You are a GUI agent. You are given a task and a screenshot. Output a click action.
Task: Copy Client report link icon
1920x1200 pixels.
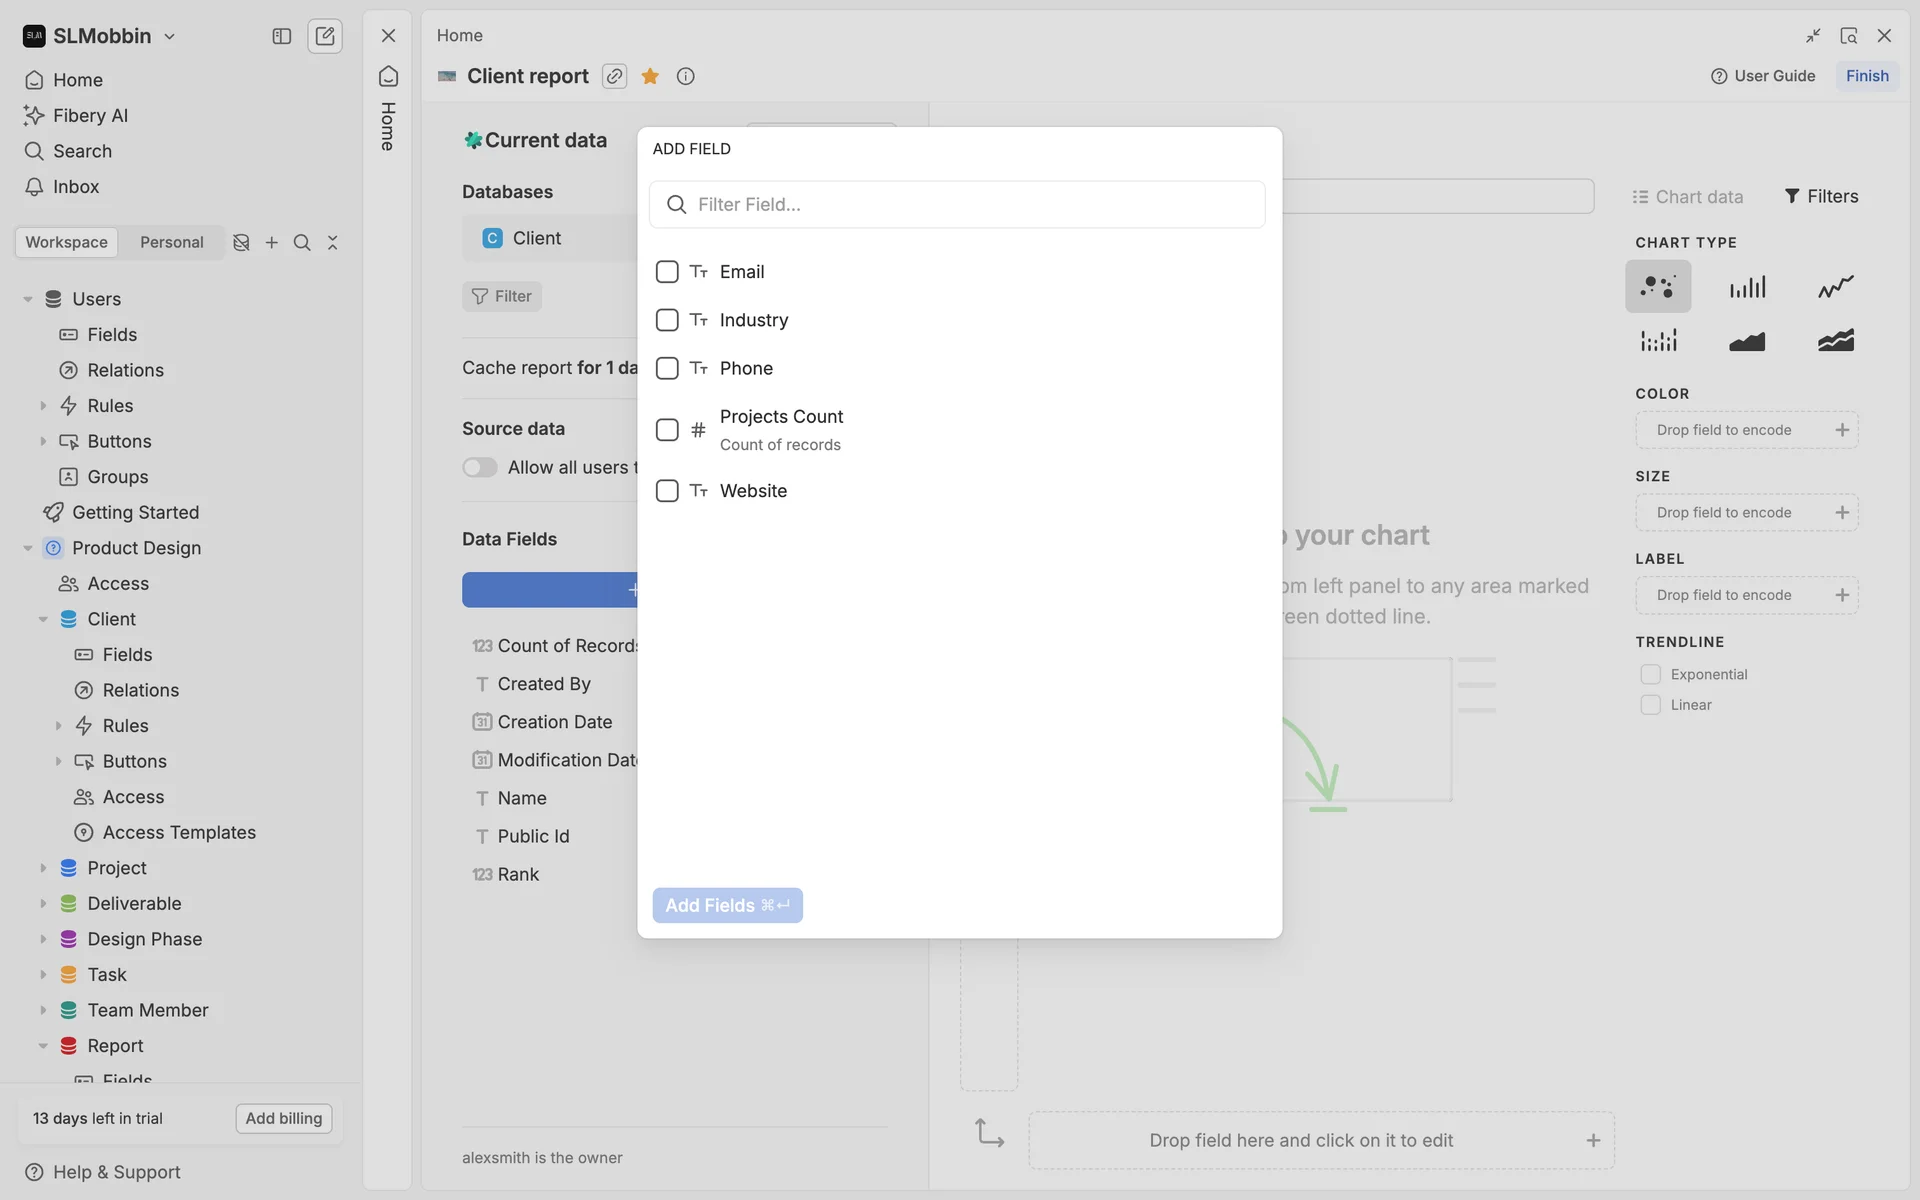[x=614, y=76]
